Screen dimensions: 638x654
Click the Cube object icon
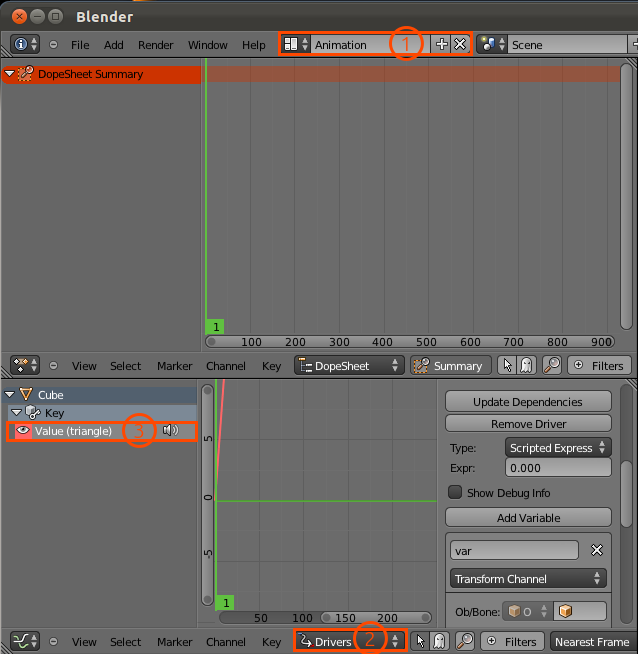click(26, 395)
